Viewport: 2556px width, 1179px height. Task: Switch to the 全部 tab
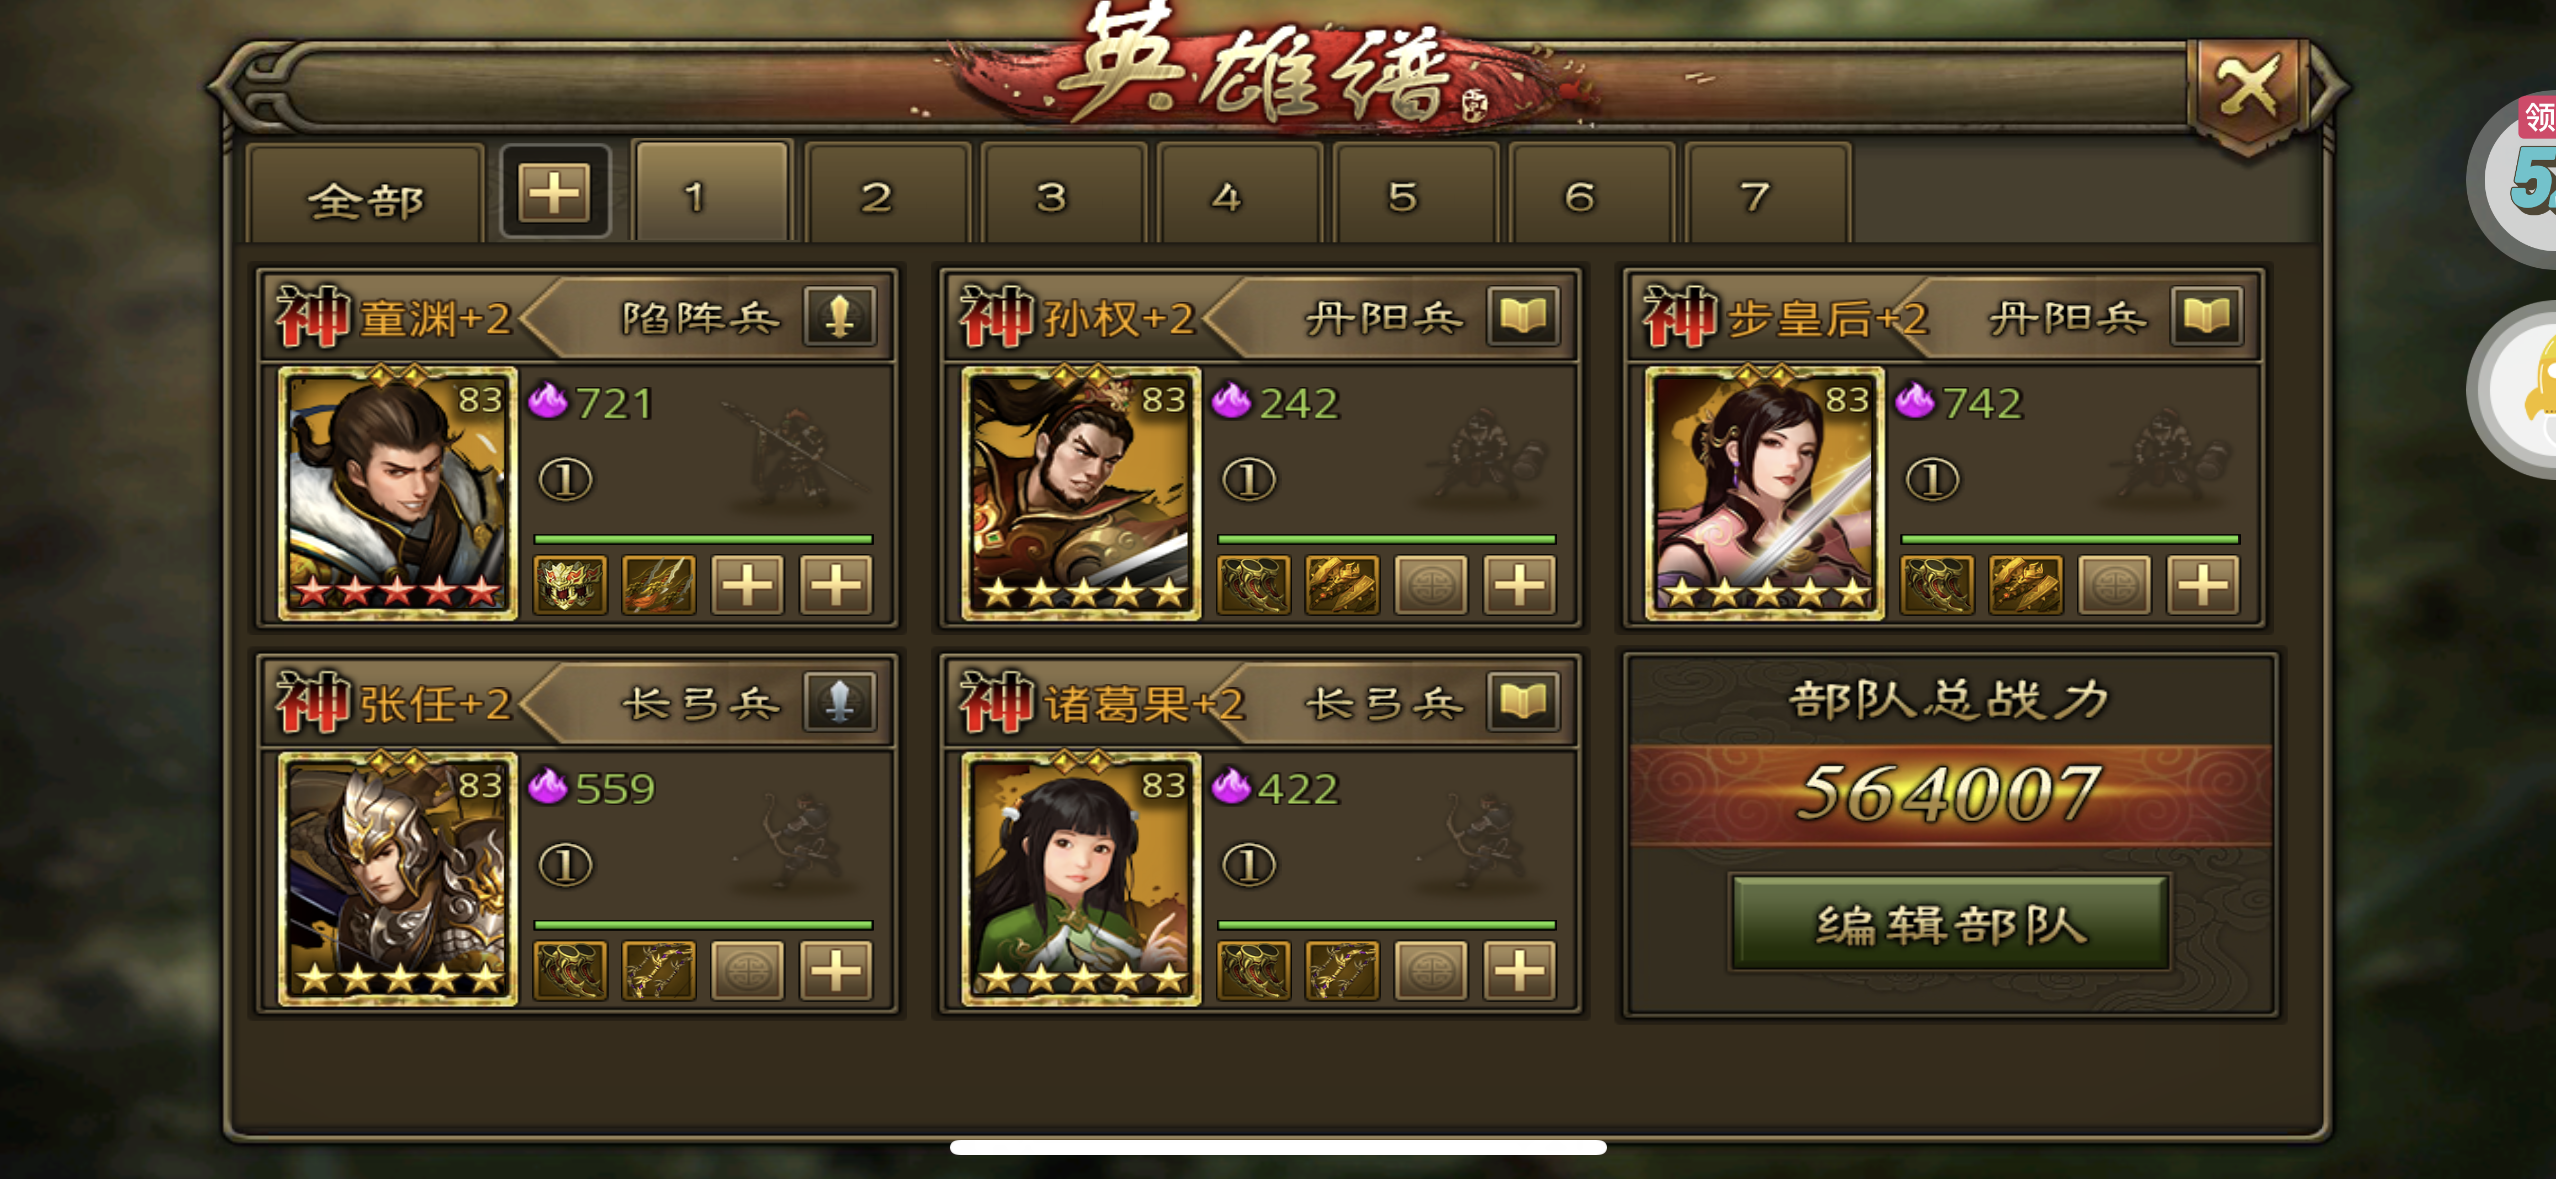click(366, 198)
